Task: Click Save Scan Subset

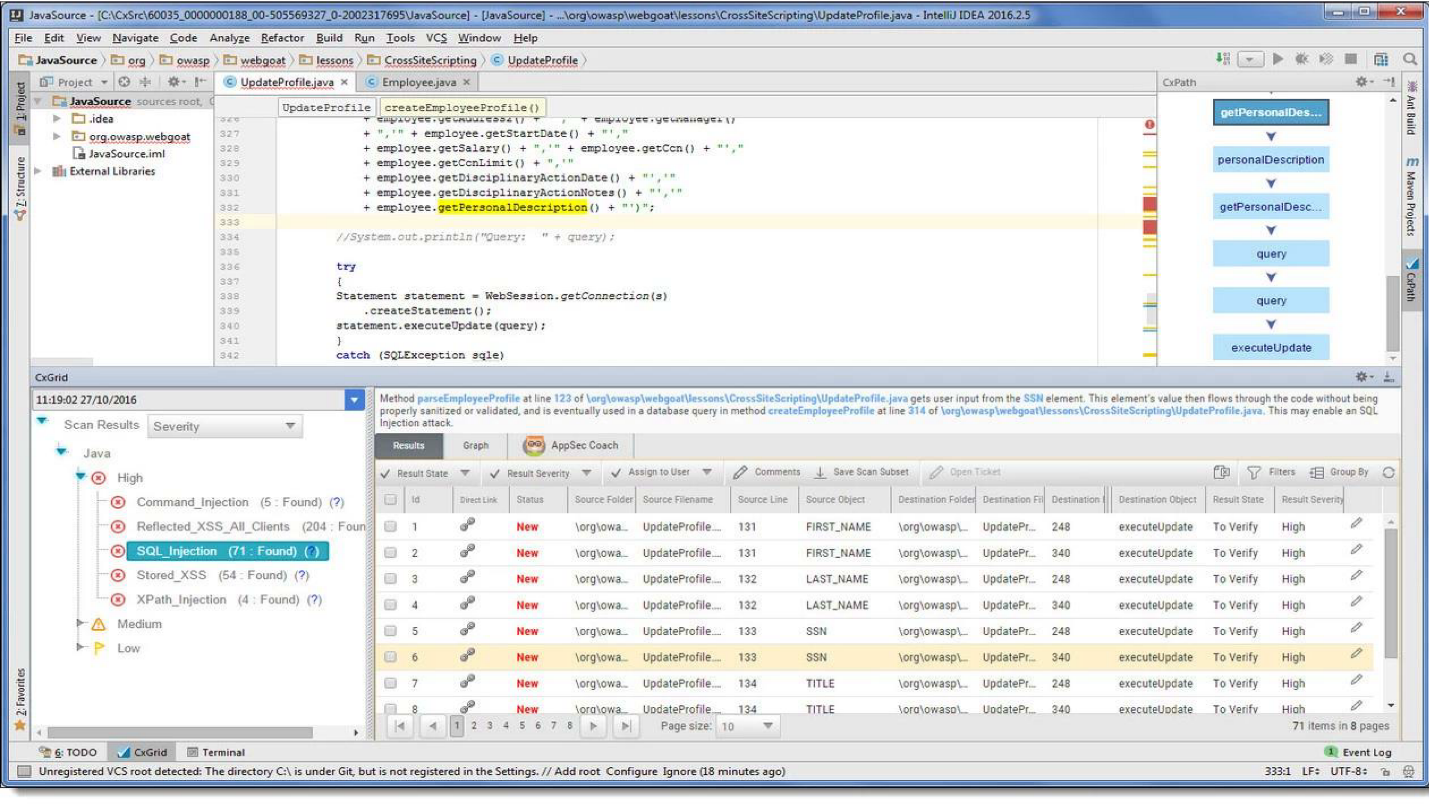Action: click(861, 473)
